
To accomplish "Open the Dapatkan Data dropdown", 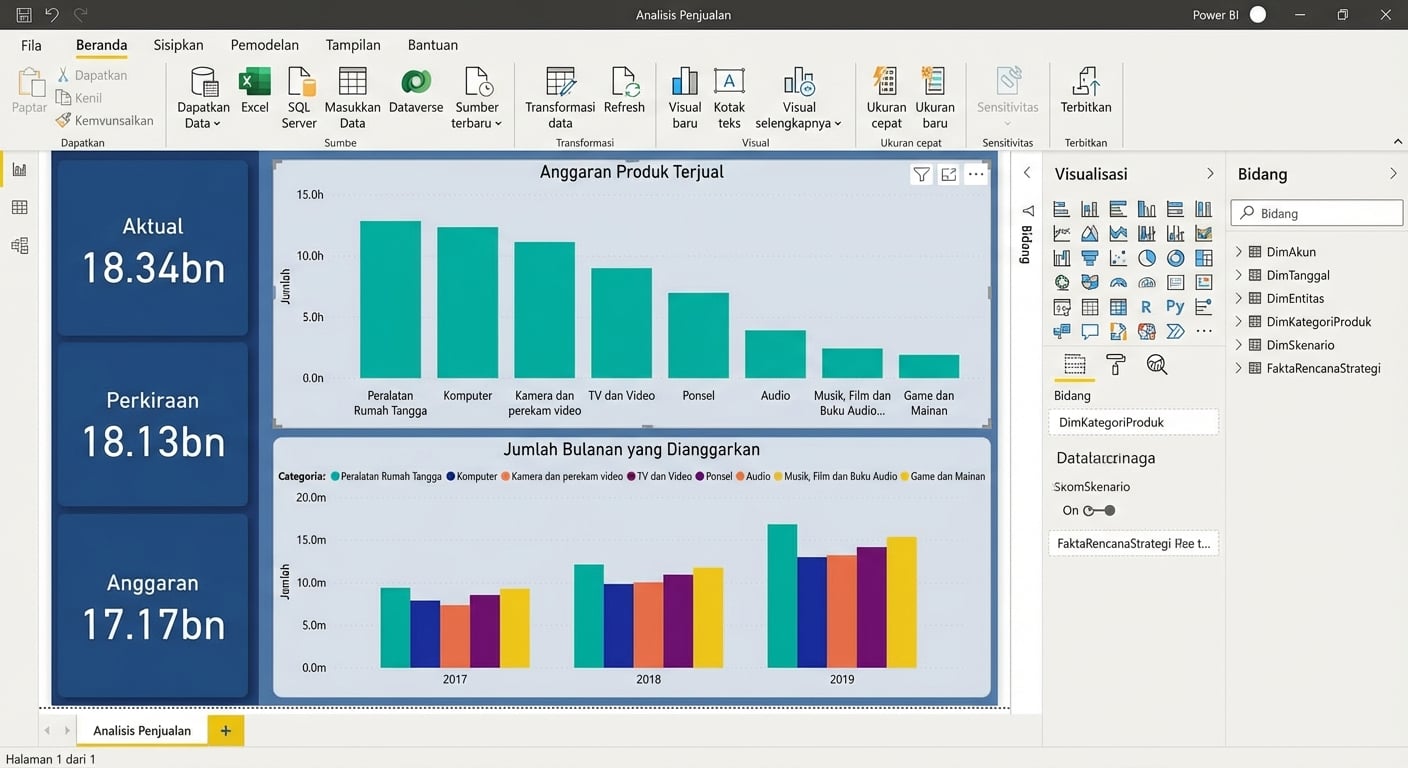I will tap(203, 115).
